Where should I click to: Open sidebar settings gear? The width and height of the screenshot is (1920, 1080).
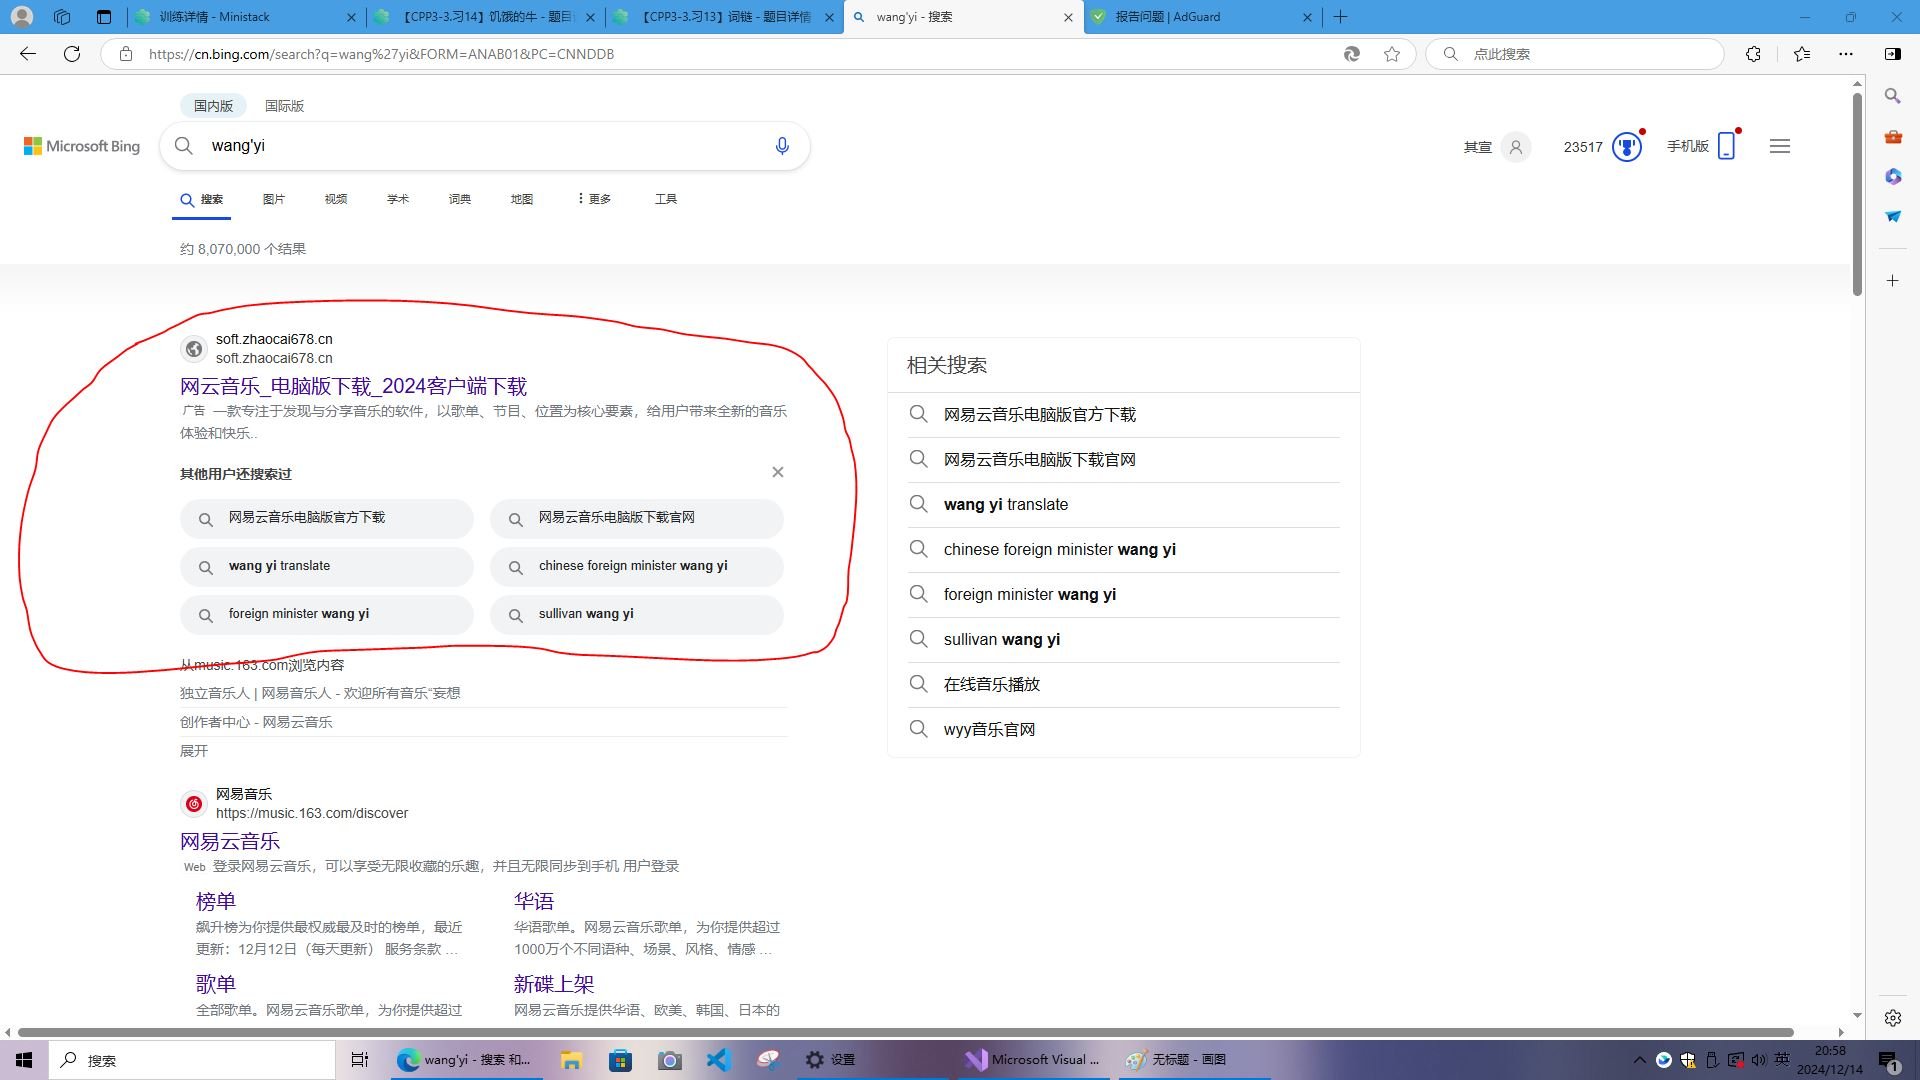[1893, 1018]
